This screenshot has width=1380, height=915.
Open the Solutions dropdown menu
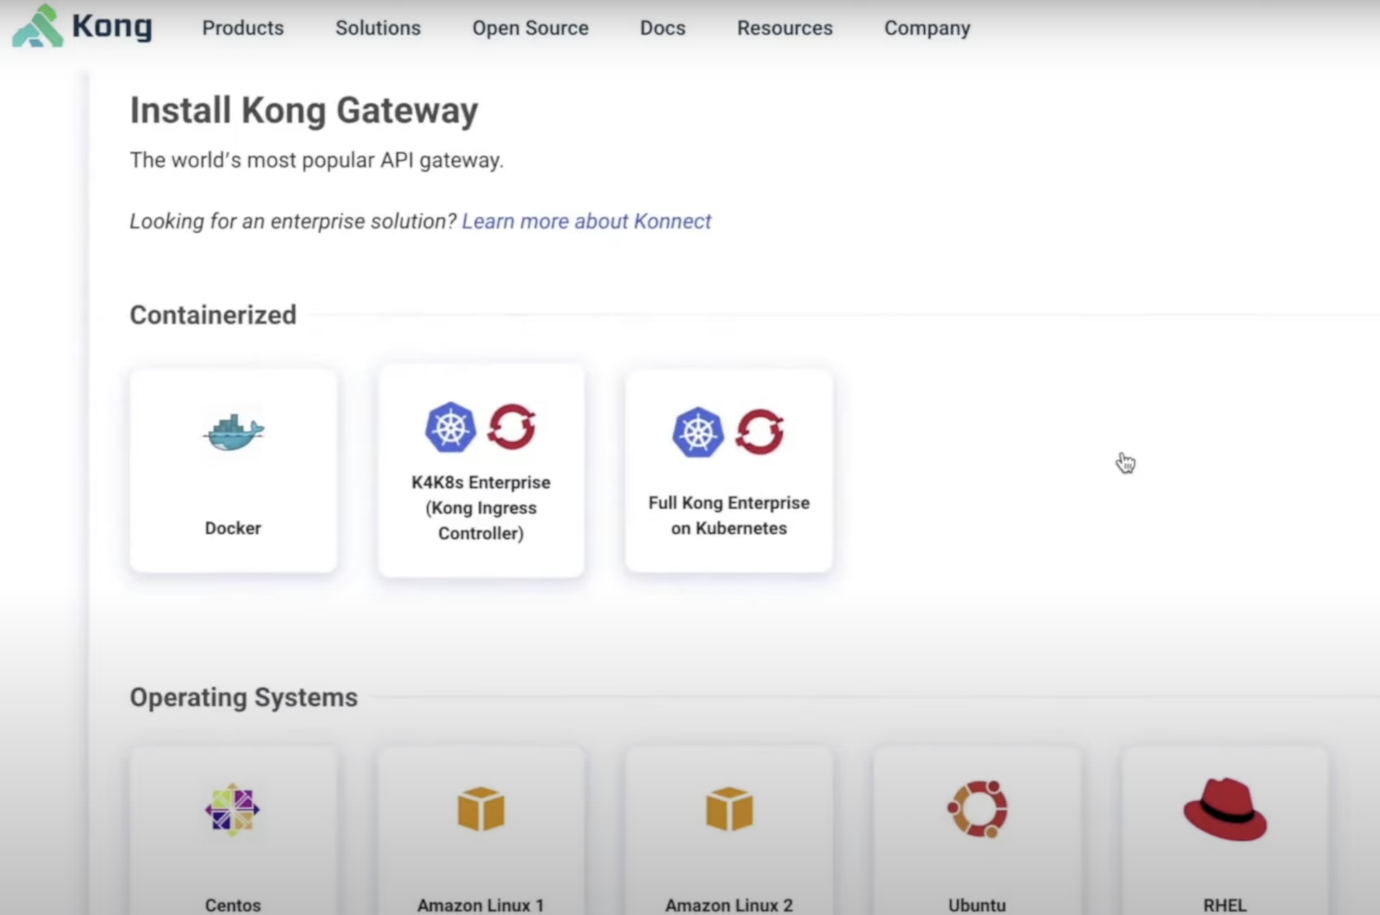tap(377, 28)
